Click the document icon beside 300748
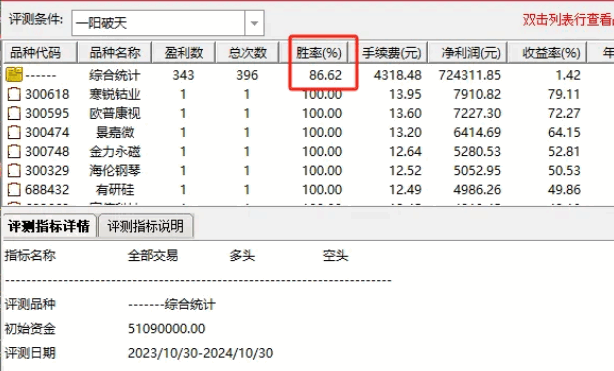 pyautogui.click(x=14, y=151)
